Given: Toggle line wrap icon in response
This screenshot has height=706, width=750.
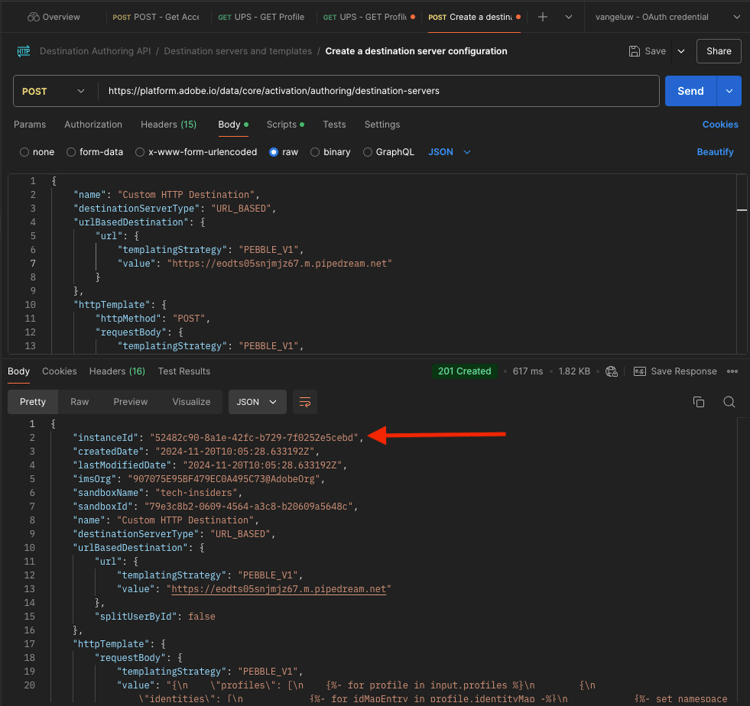Looking at the screenshot, I should pos(305,402).
